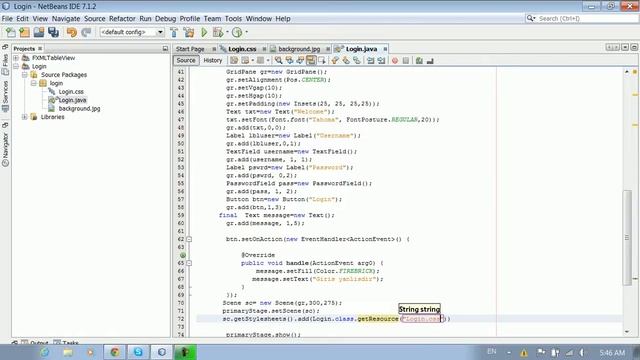
Task: Collapse code fold at line 65
Action: 189,263
